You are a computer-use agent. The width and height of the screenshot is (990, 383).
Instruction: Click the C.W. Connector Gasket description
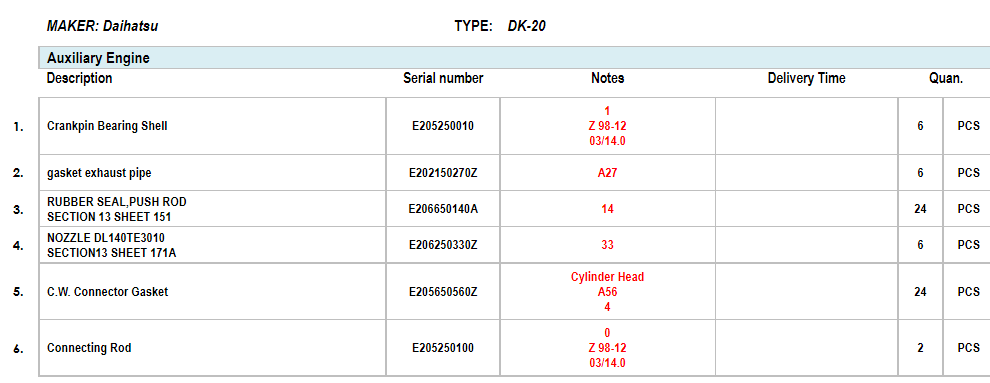[107, 292]
